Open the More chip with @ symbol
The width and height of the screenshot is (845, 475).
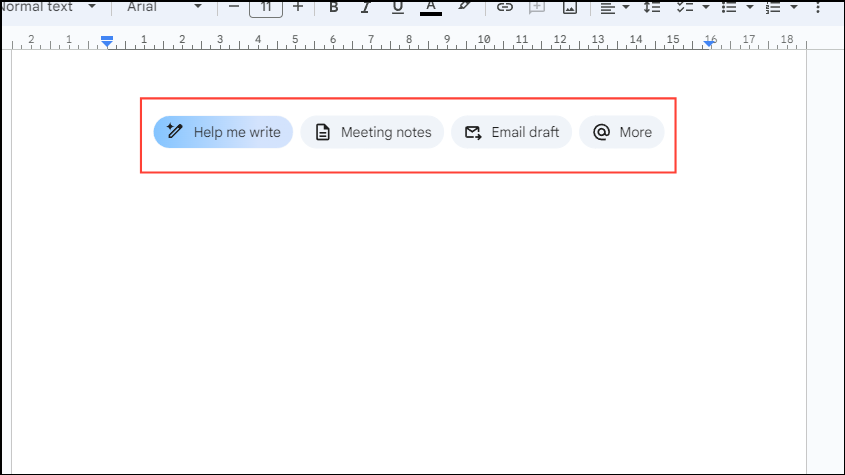(622, 132)
